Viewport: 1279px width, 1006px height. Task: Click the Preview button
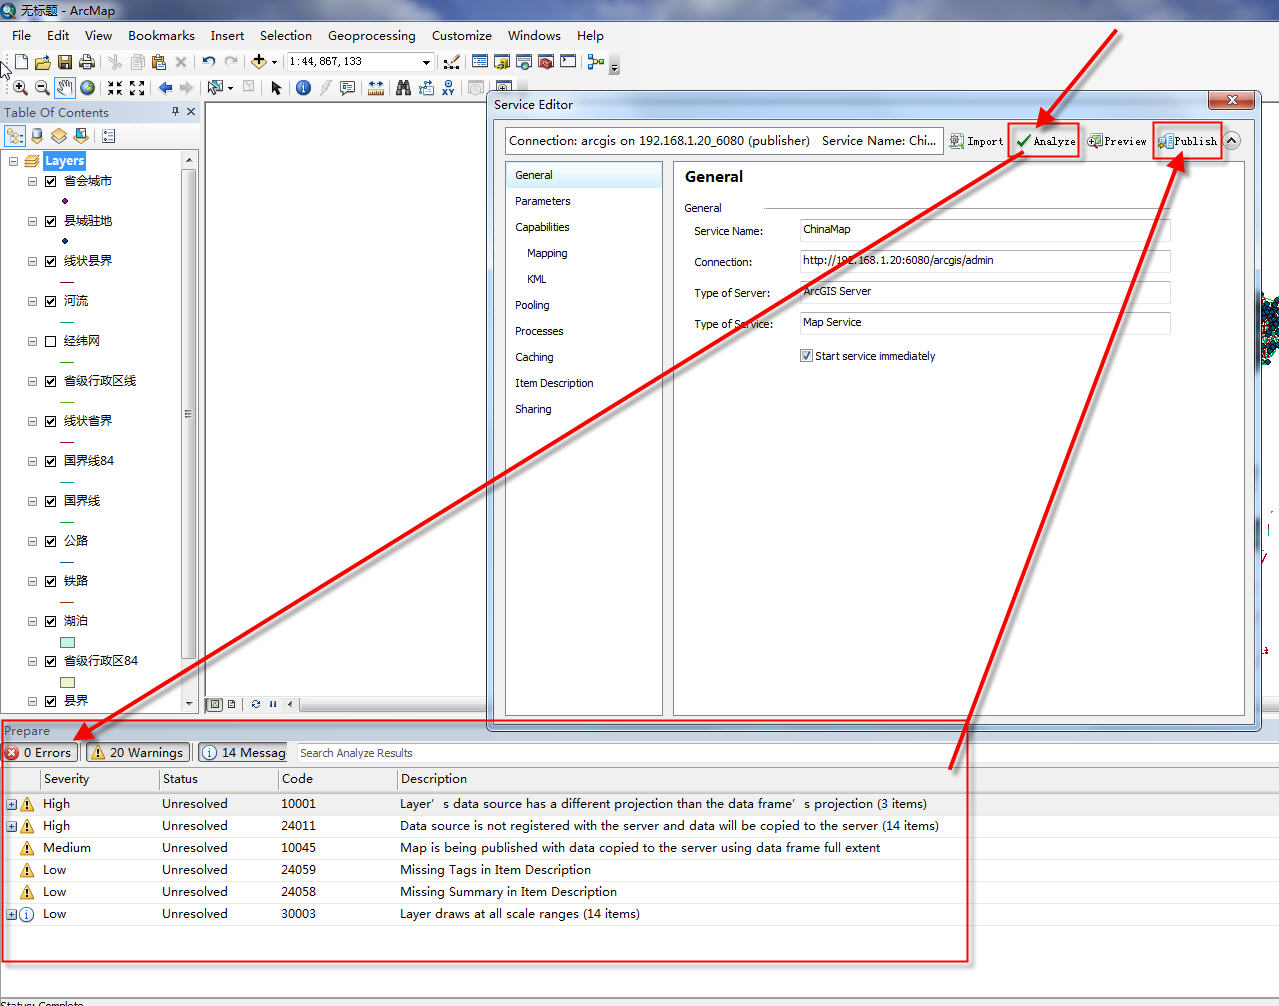[x=1116, y=141]
